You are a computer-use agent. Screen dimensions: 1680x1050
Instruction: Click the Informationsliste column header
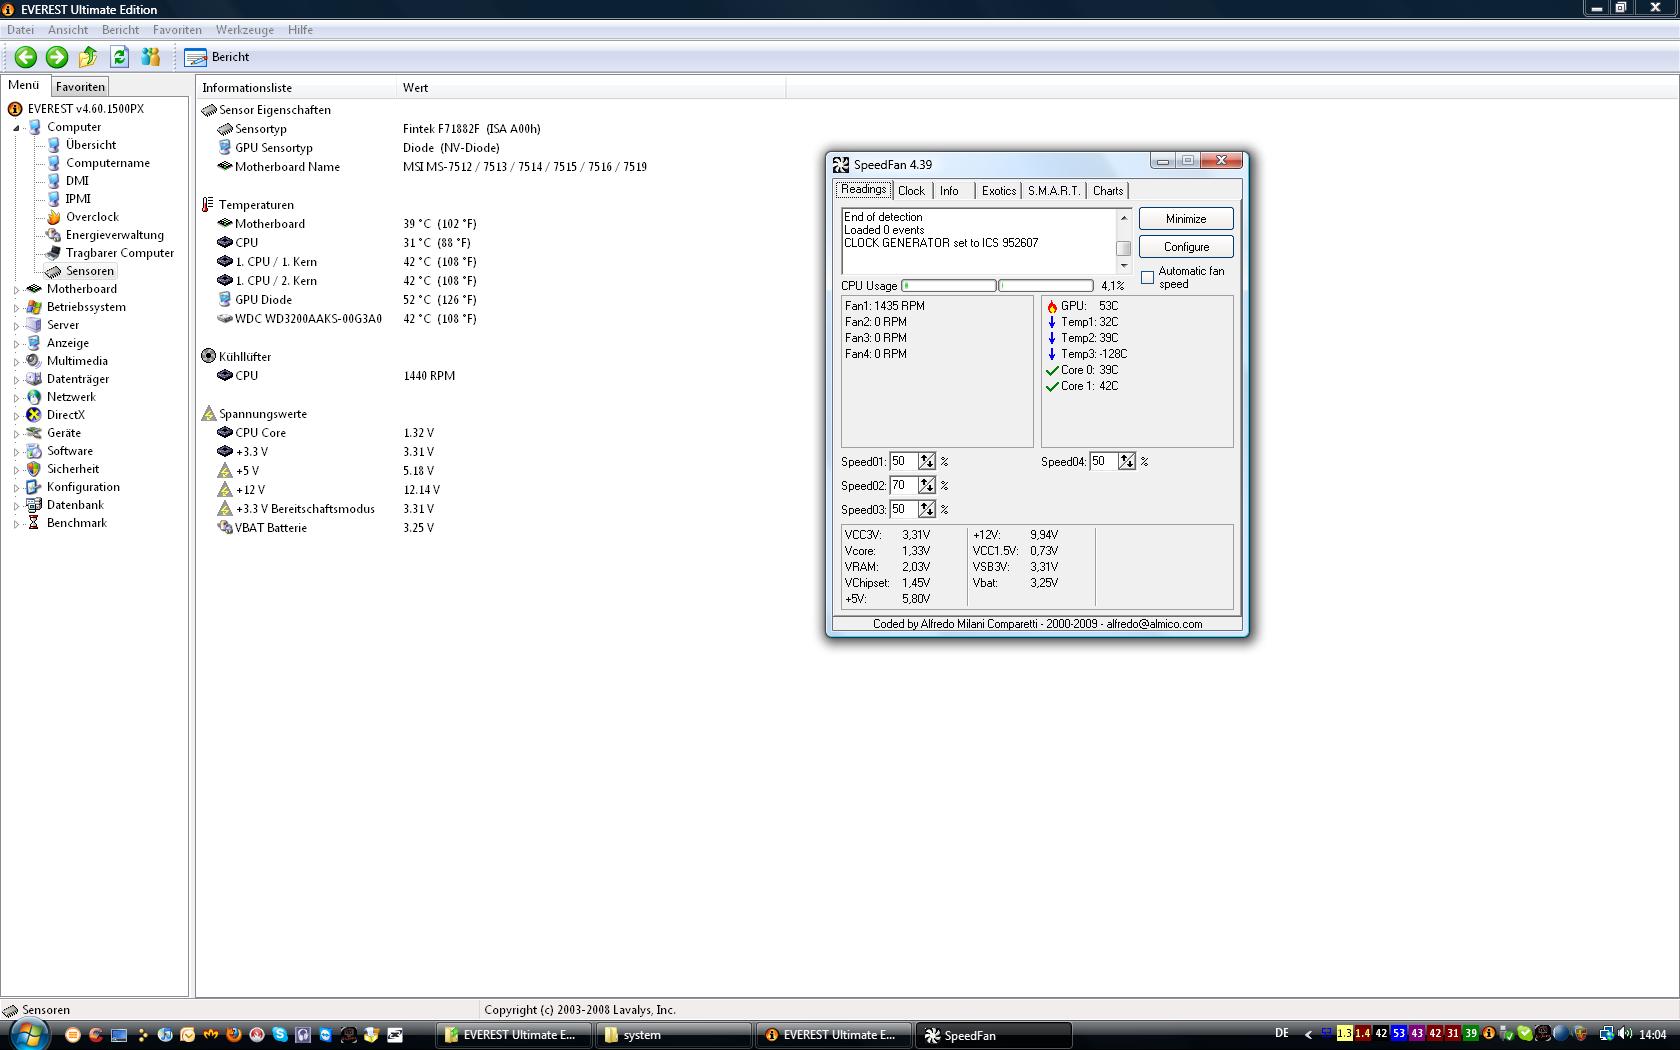pos(296,88)
